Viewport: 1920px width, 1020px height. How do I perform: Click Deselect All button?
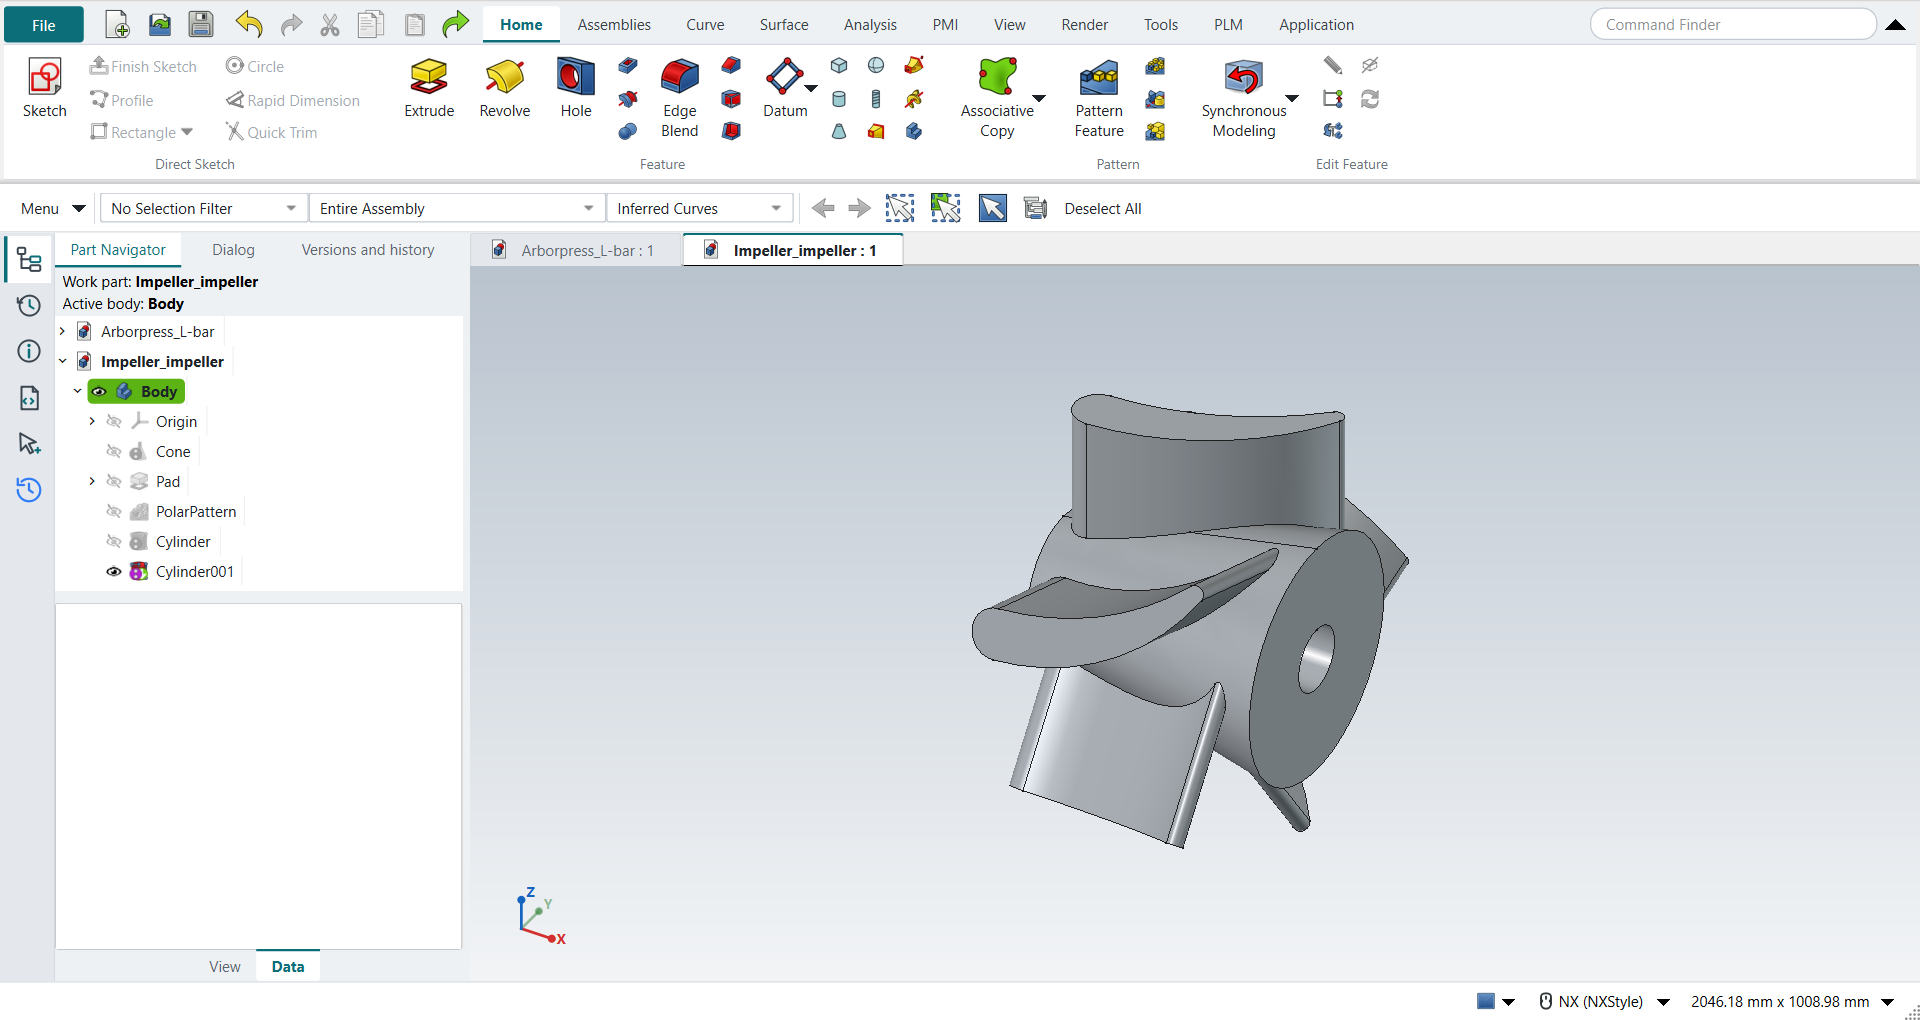click(1103, 208)
